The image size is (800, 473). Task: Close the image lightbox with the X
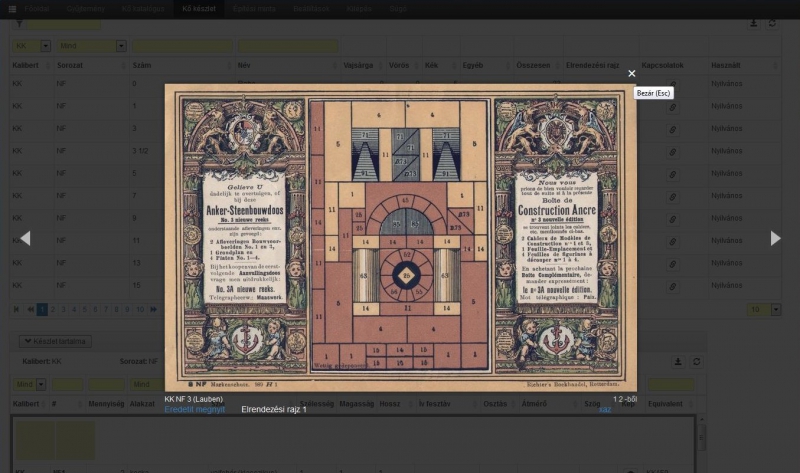pos(632,73)
